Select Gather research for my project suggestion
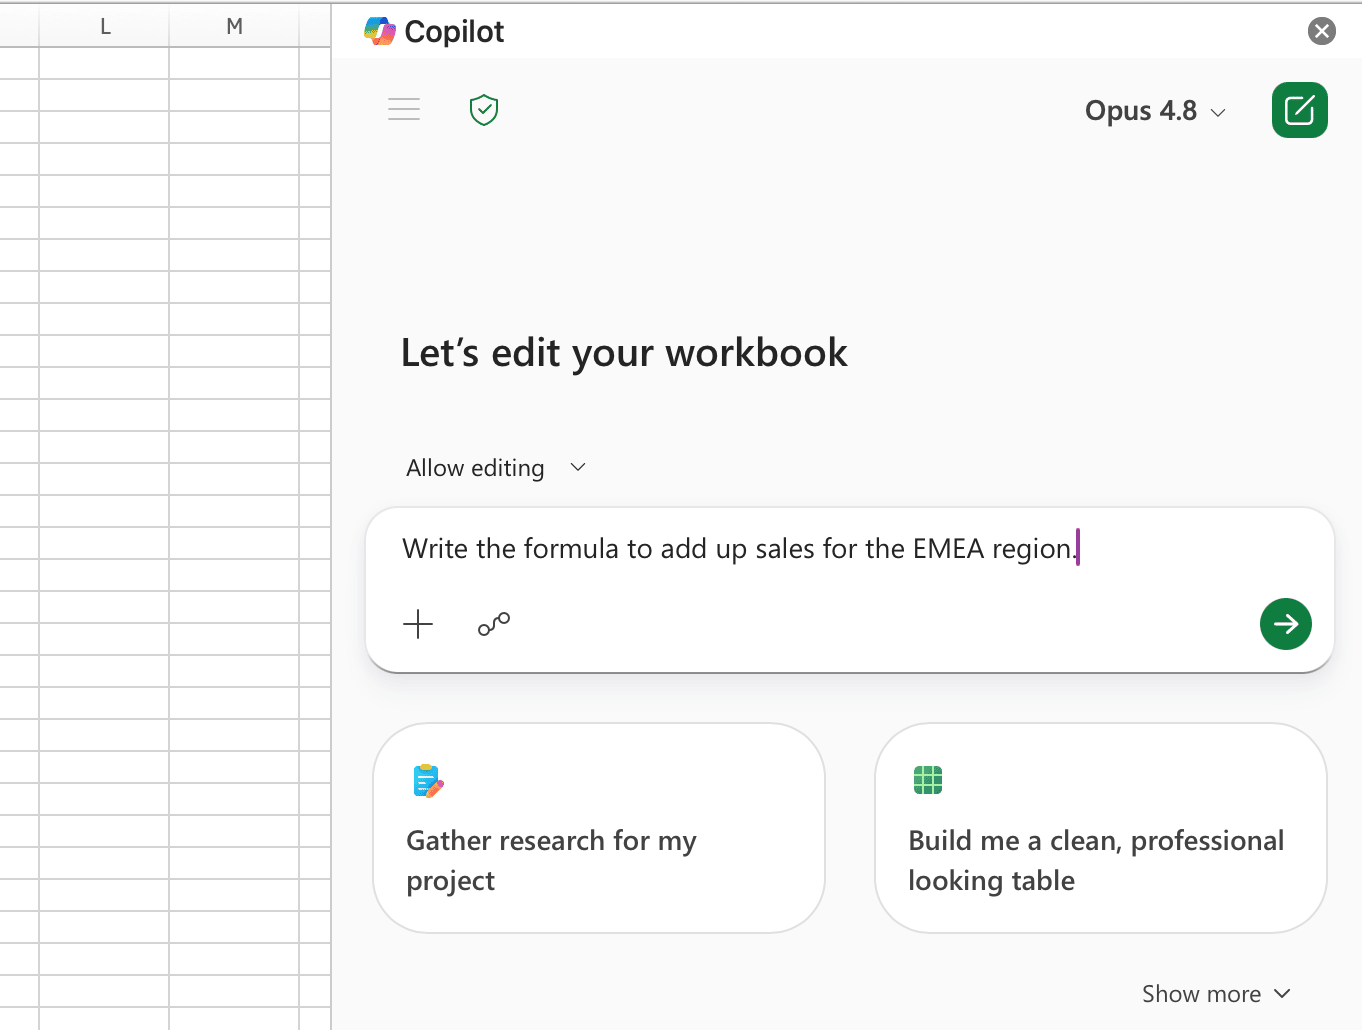Screen dimensions: 1362x1030 tap(599, 828)
